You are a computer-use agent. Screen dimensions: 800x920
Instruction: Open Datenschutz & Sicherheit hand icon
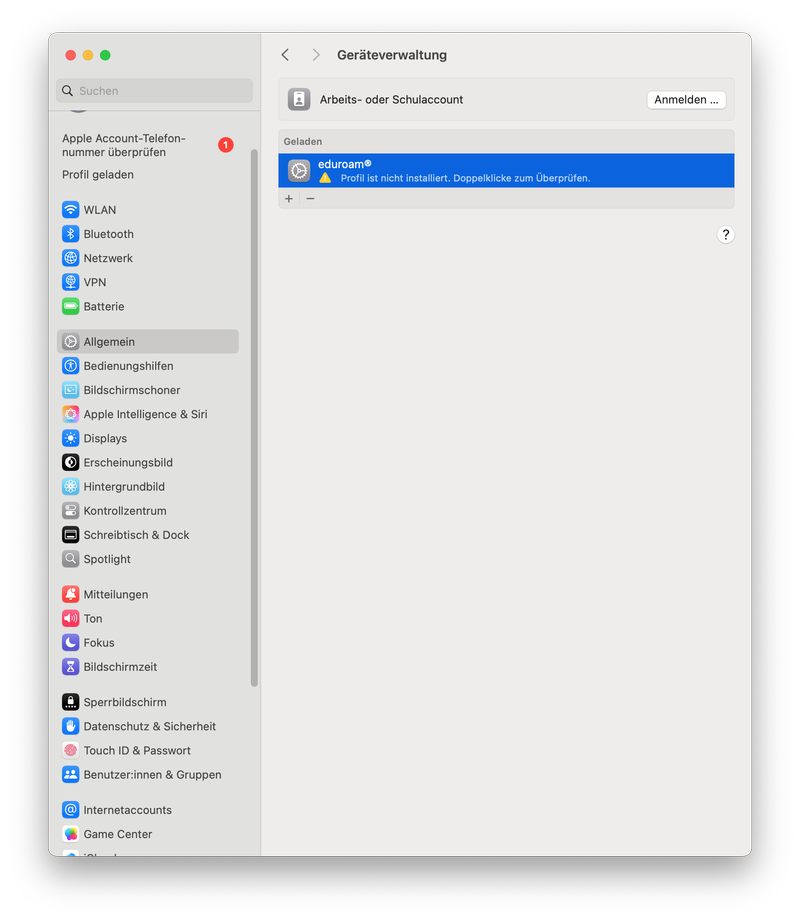70,726
